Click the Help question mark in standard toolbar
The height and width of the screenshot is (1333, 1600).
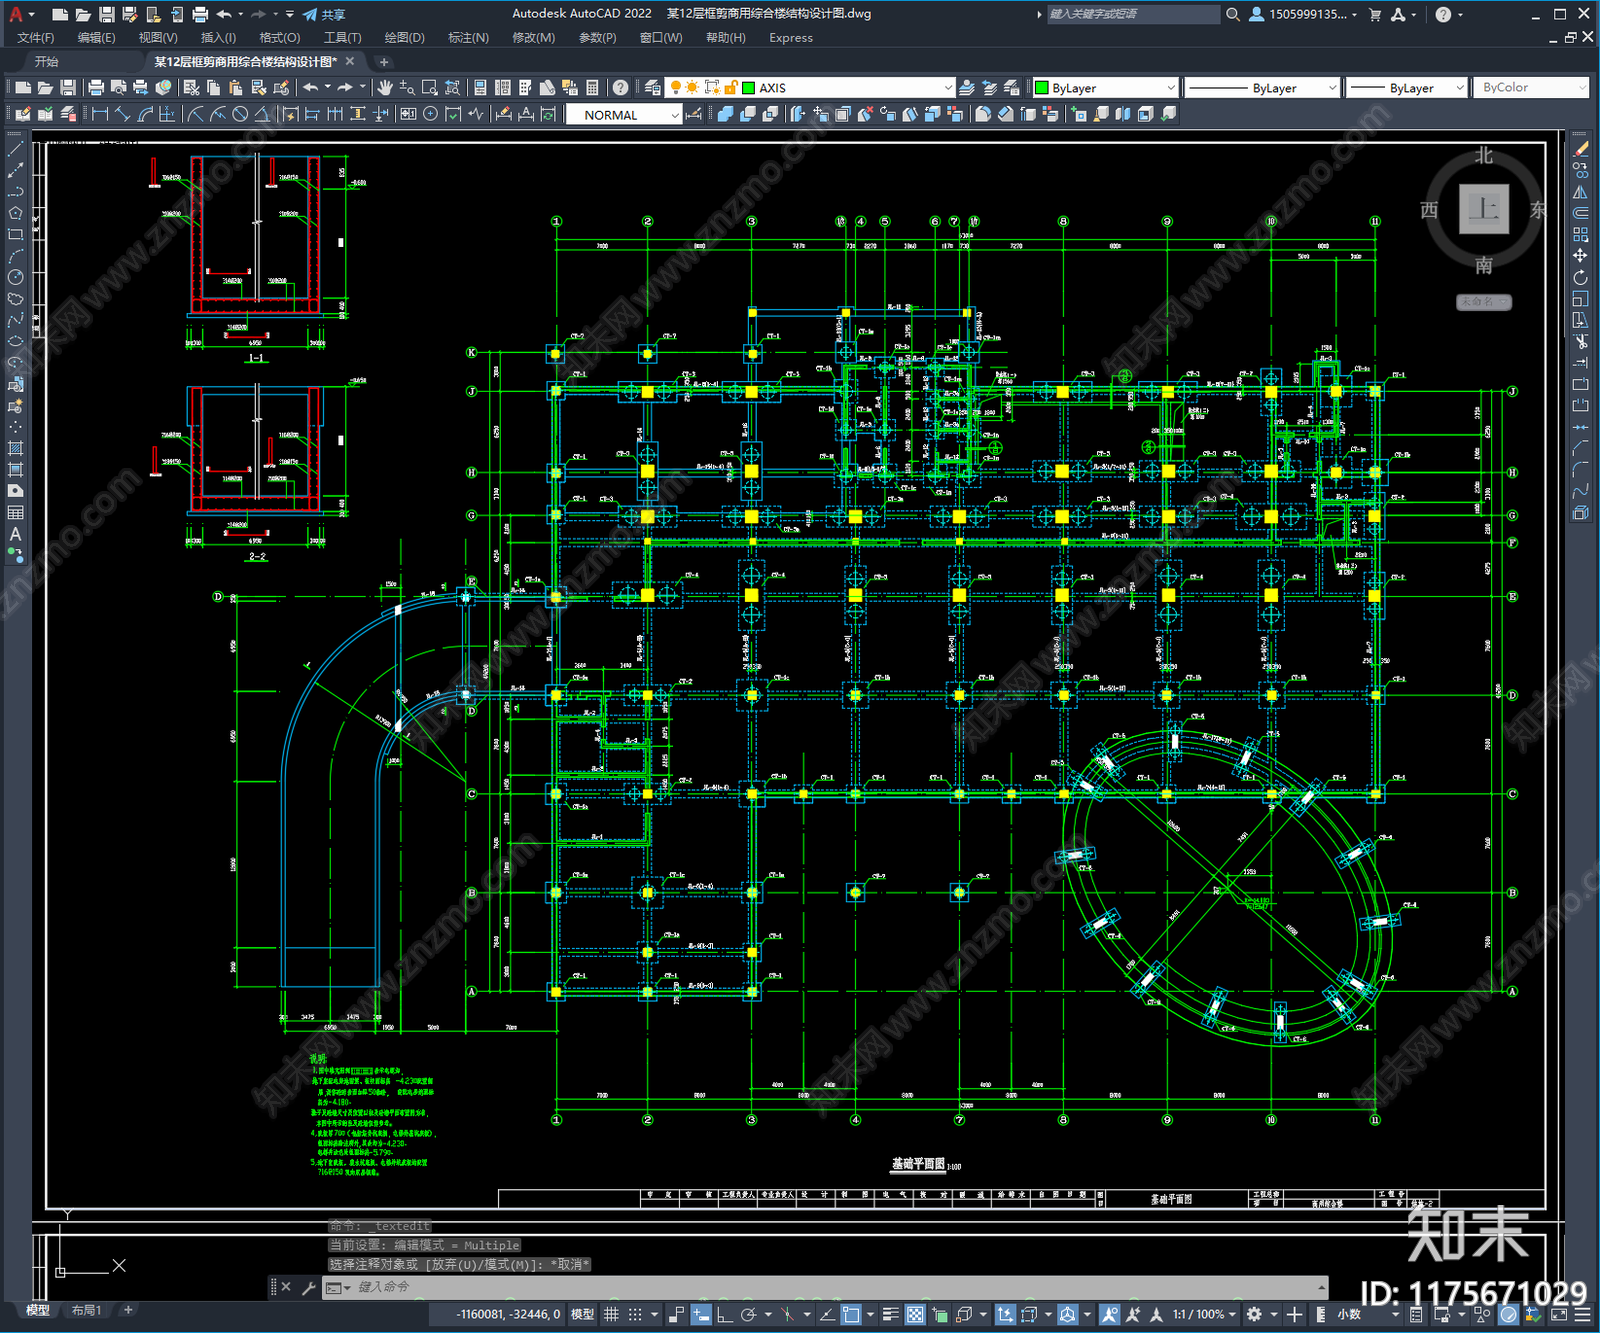point(621,88)
